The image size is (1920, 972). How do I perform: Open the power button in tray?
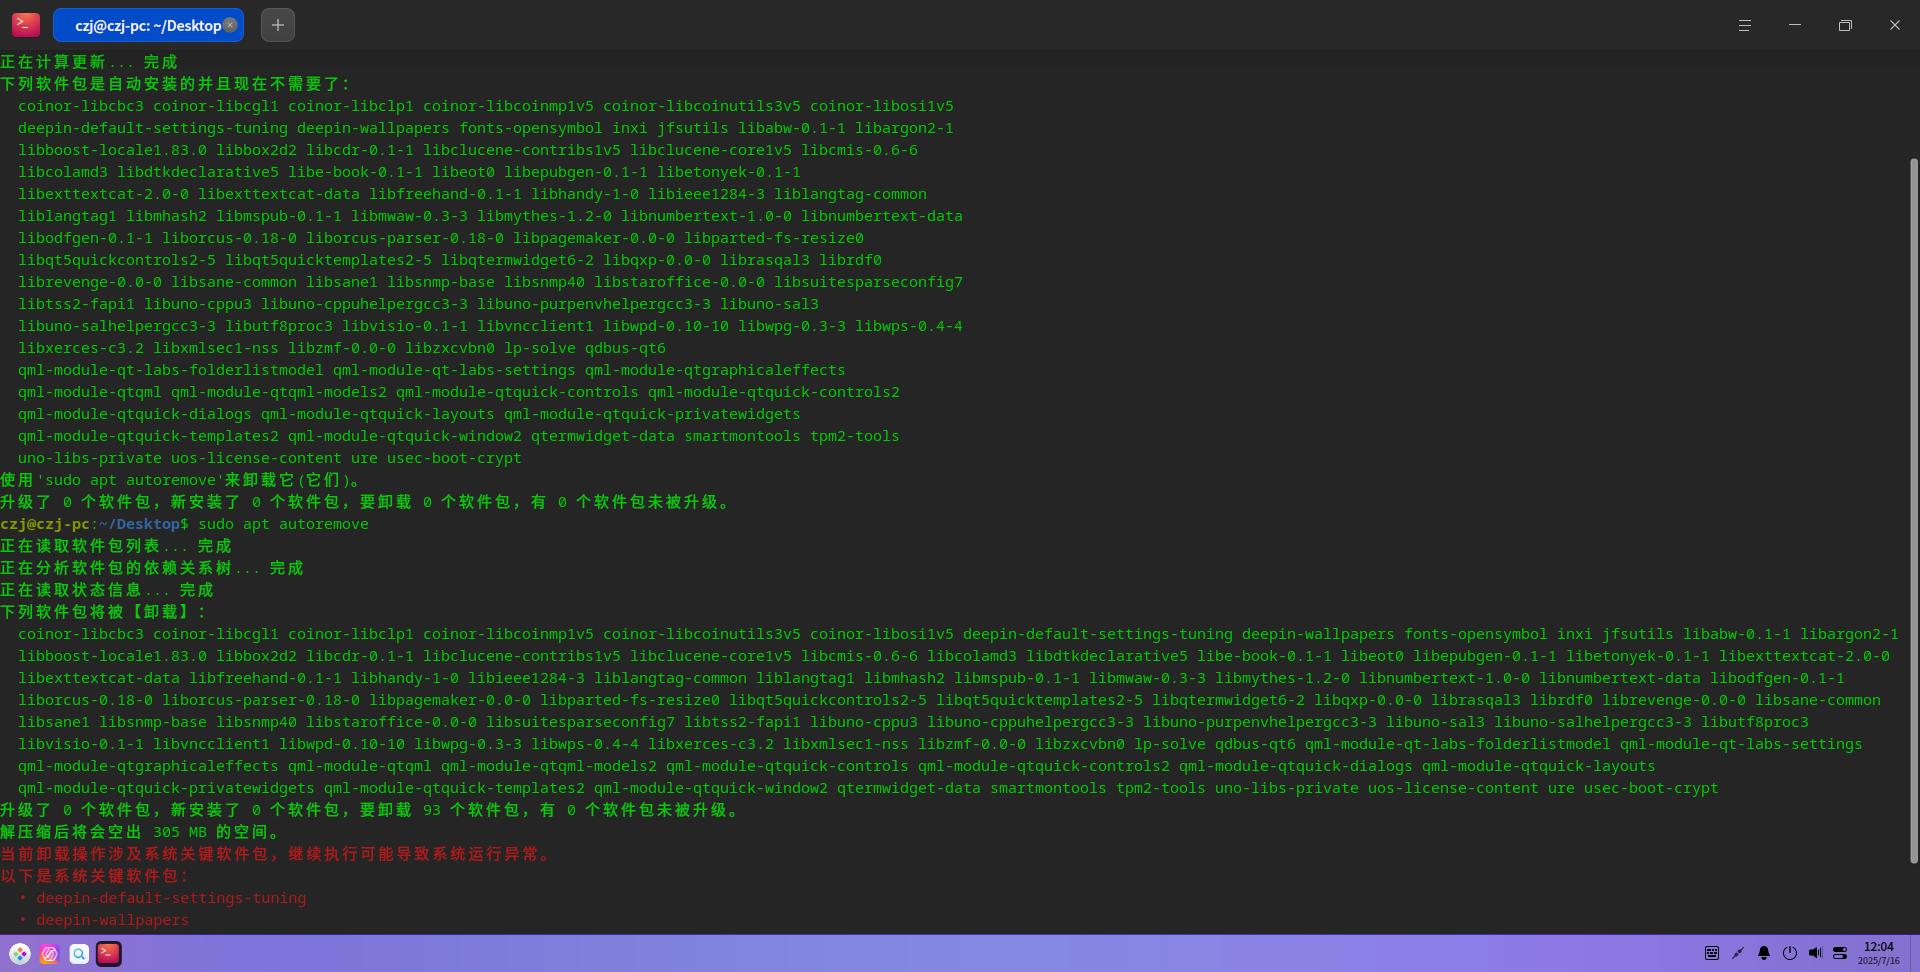tap(1790, 953)
